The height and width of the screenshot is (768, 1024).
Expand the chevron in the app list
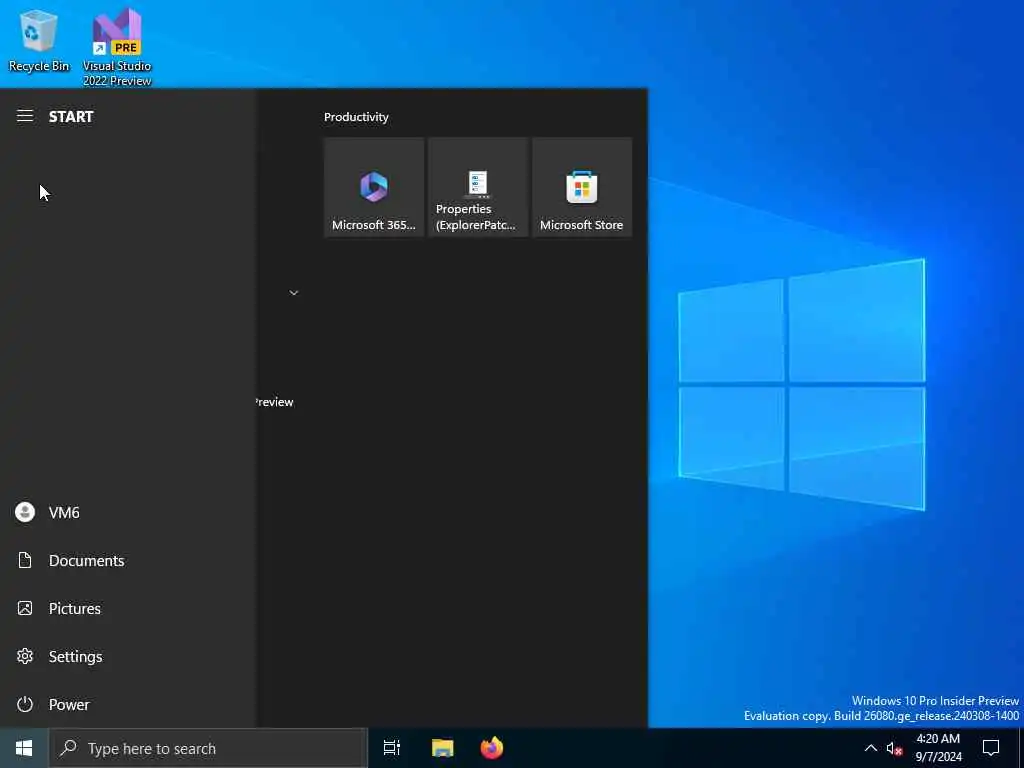294,293
